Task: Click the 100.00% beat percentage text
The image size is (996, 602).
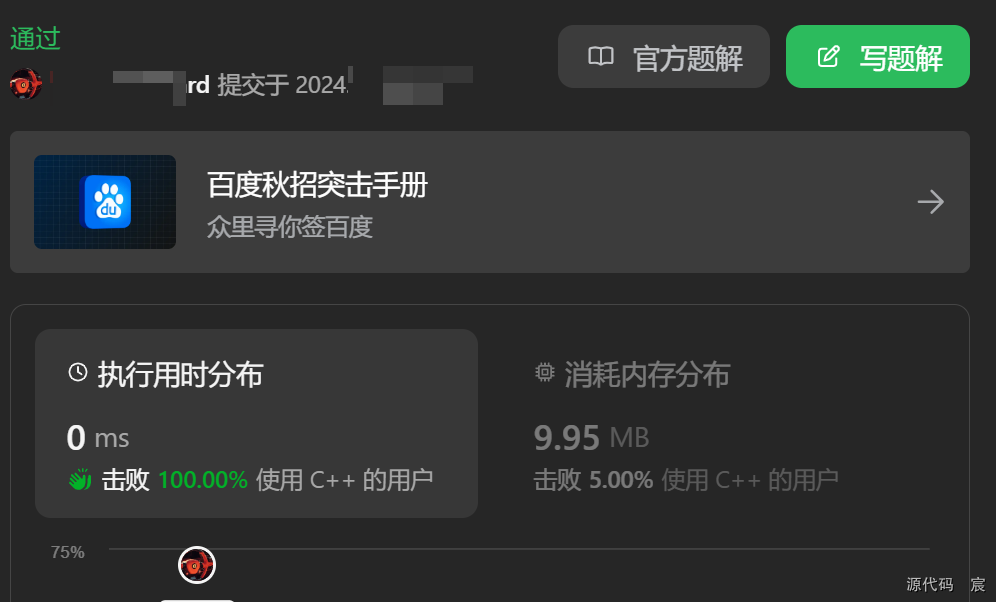Action: coord(203,479)
